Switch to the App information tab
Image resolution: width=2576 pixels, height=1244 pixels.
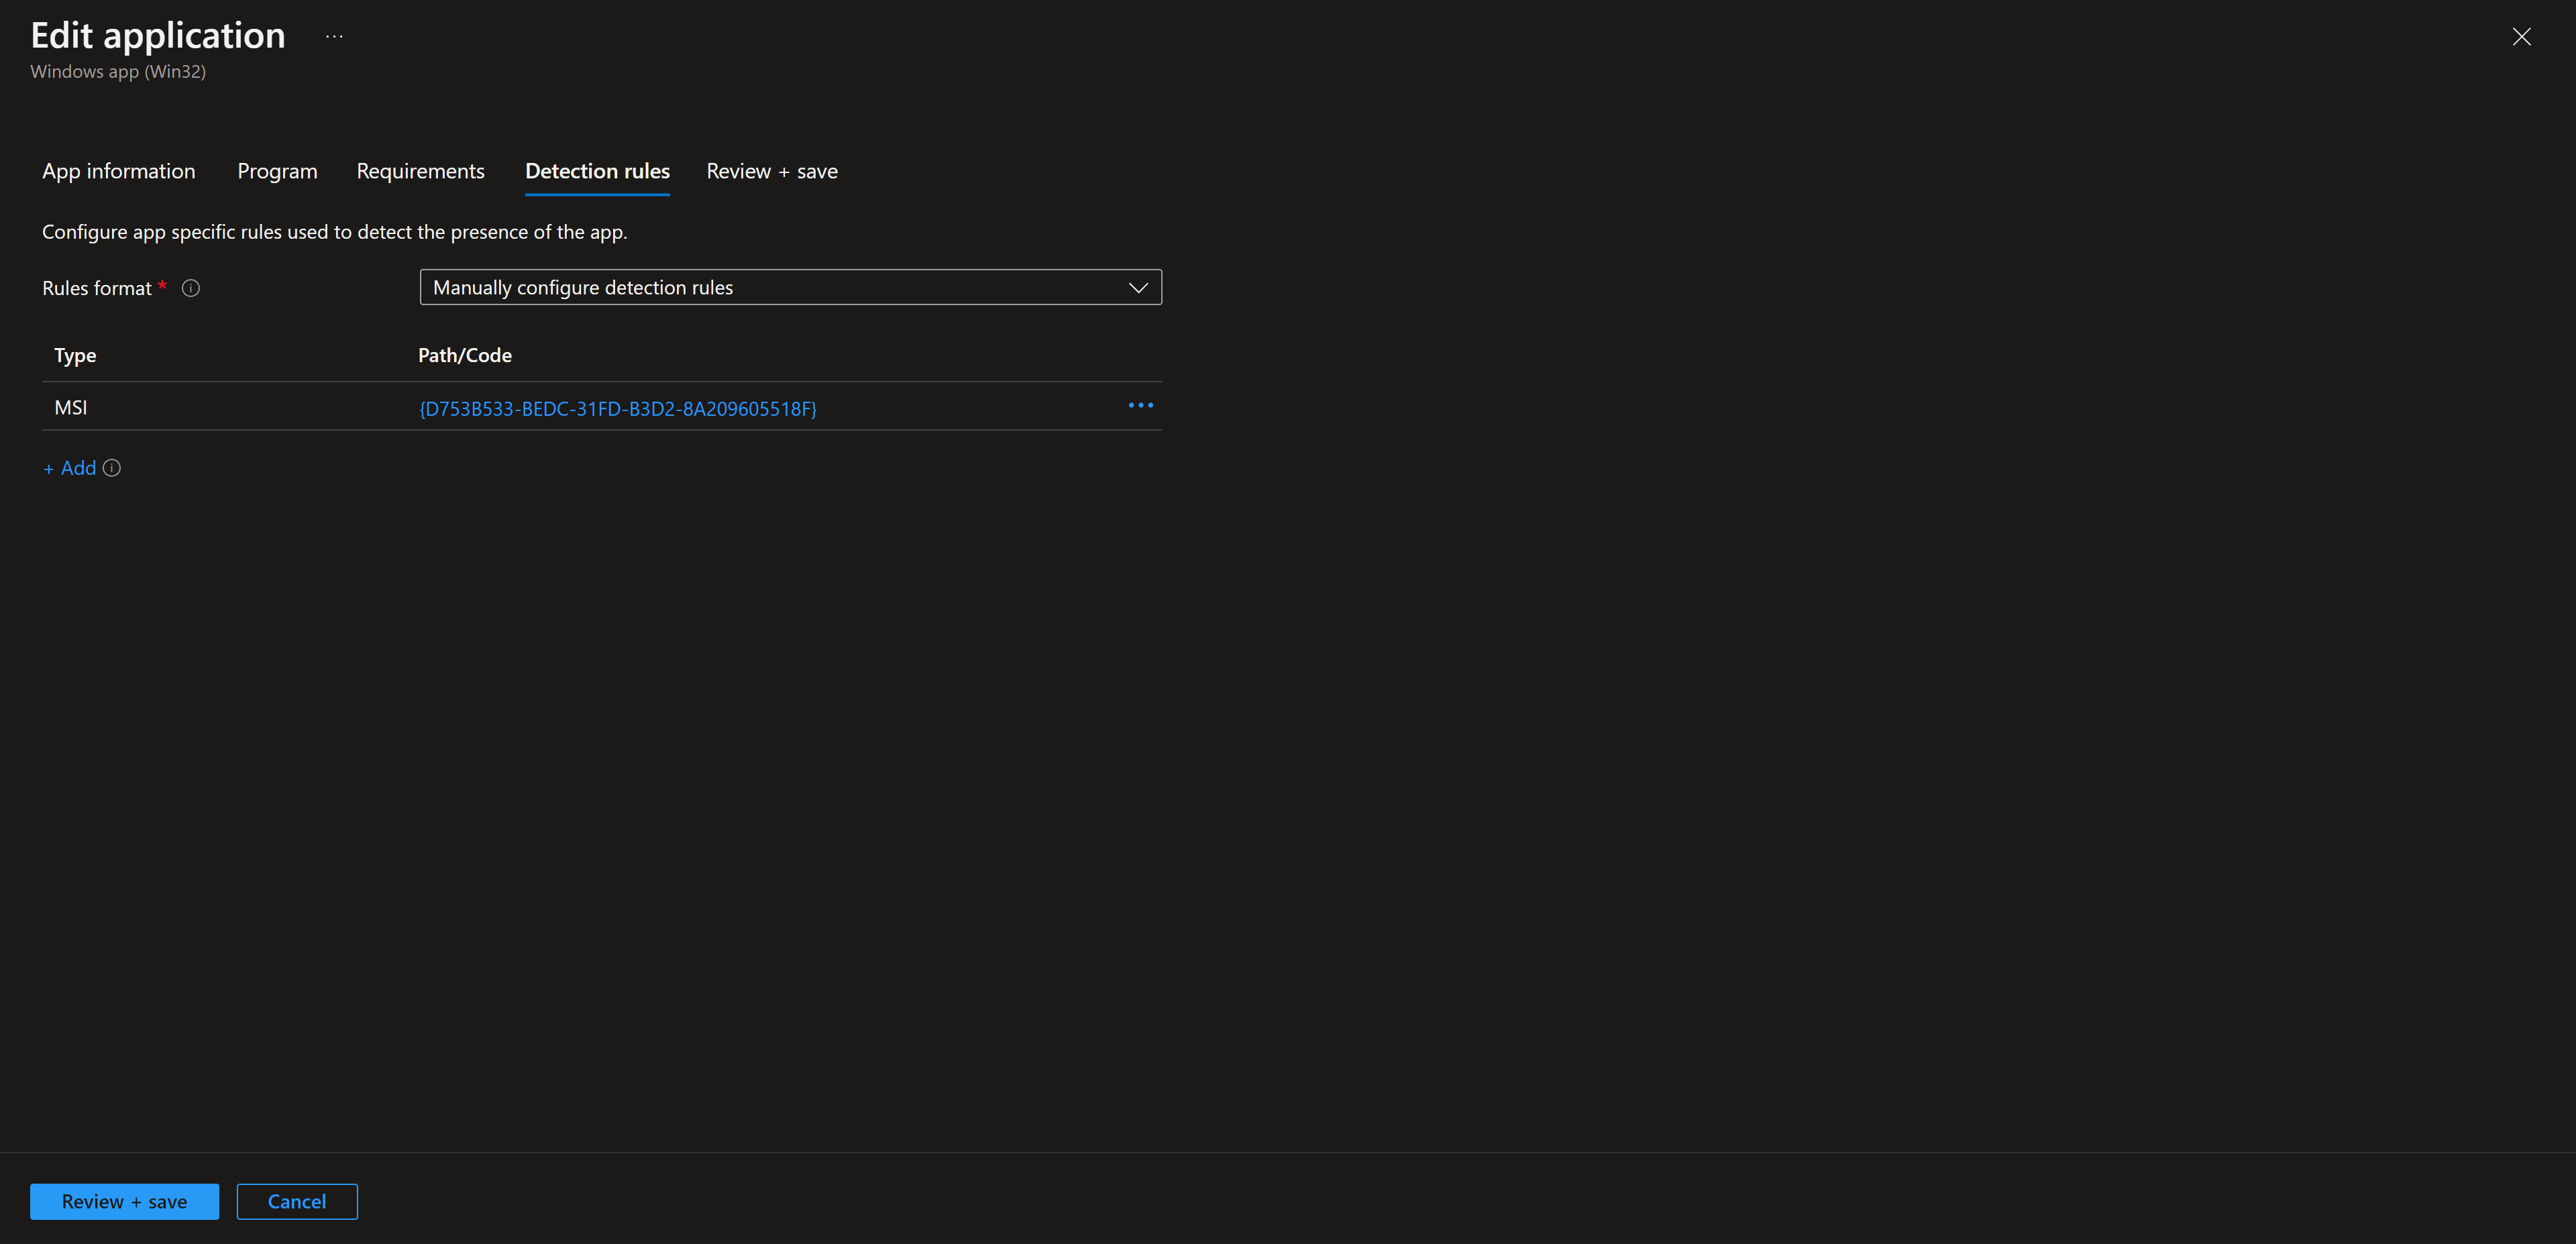(119, 171)
